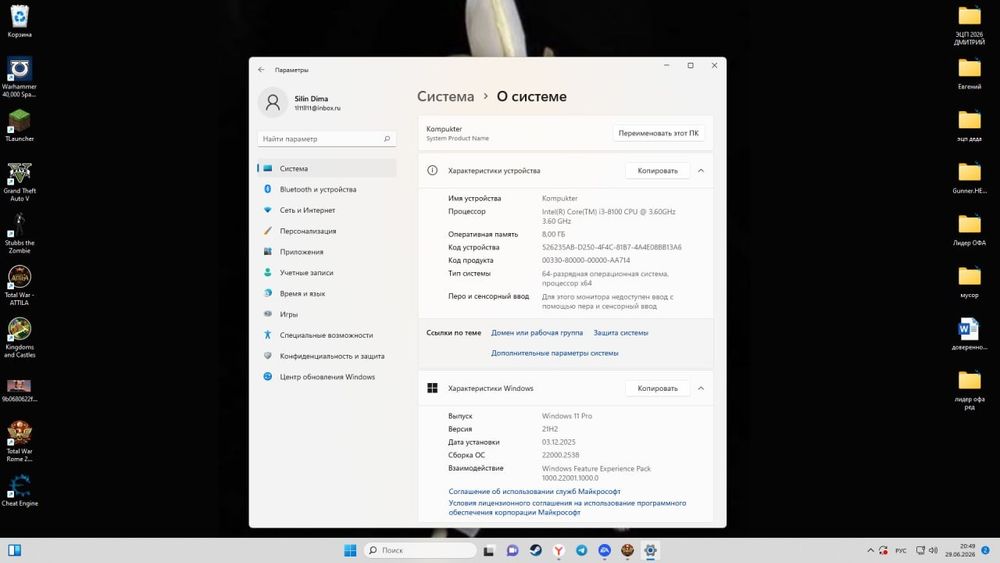
Task: Collapse Характеристики Windows section chevron
Action: pos(701,388)
